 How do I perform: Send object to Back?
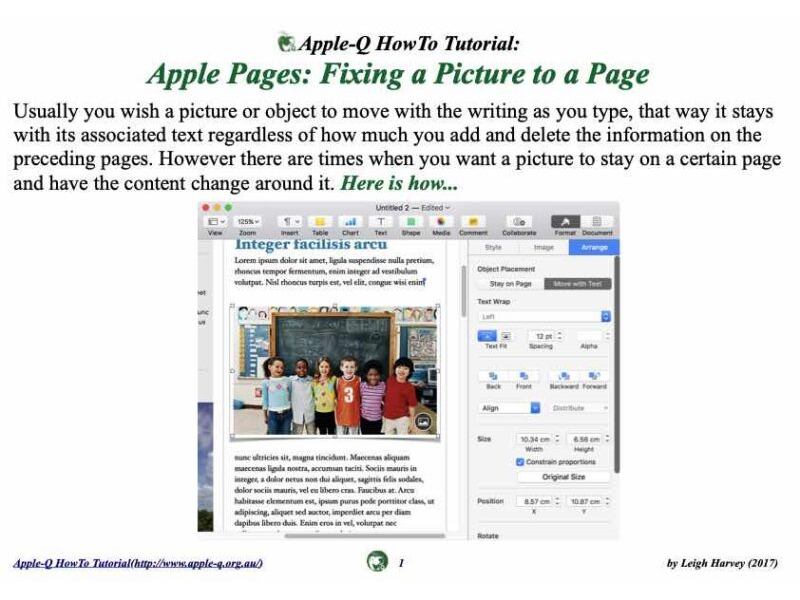coord(493,376)
